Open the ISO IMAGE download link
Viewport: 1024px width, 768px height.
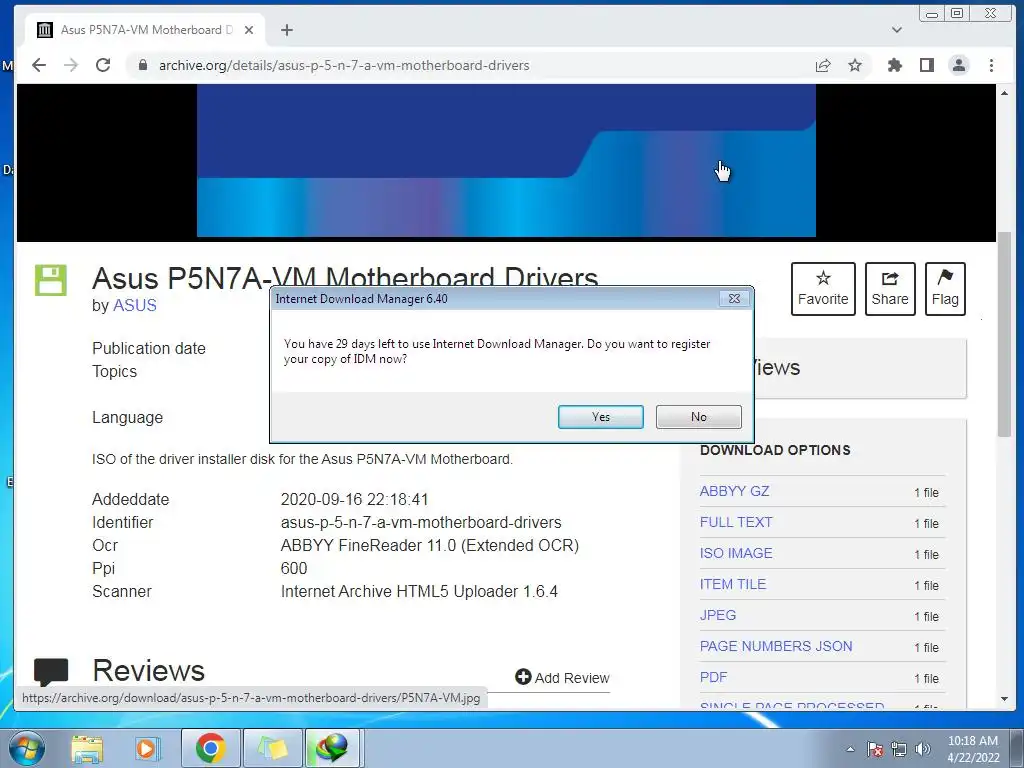click(736, 553)
